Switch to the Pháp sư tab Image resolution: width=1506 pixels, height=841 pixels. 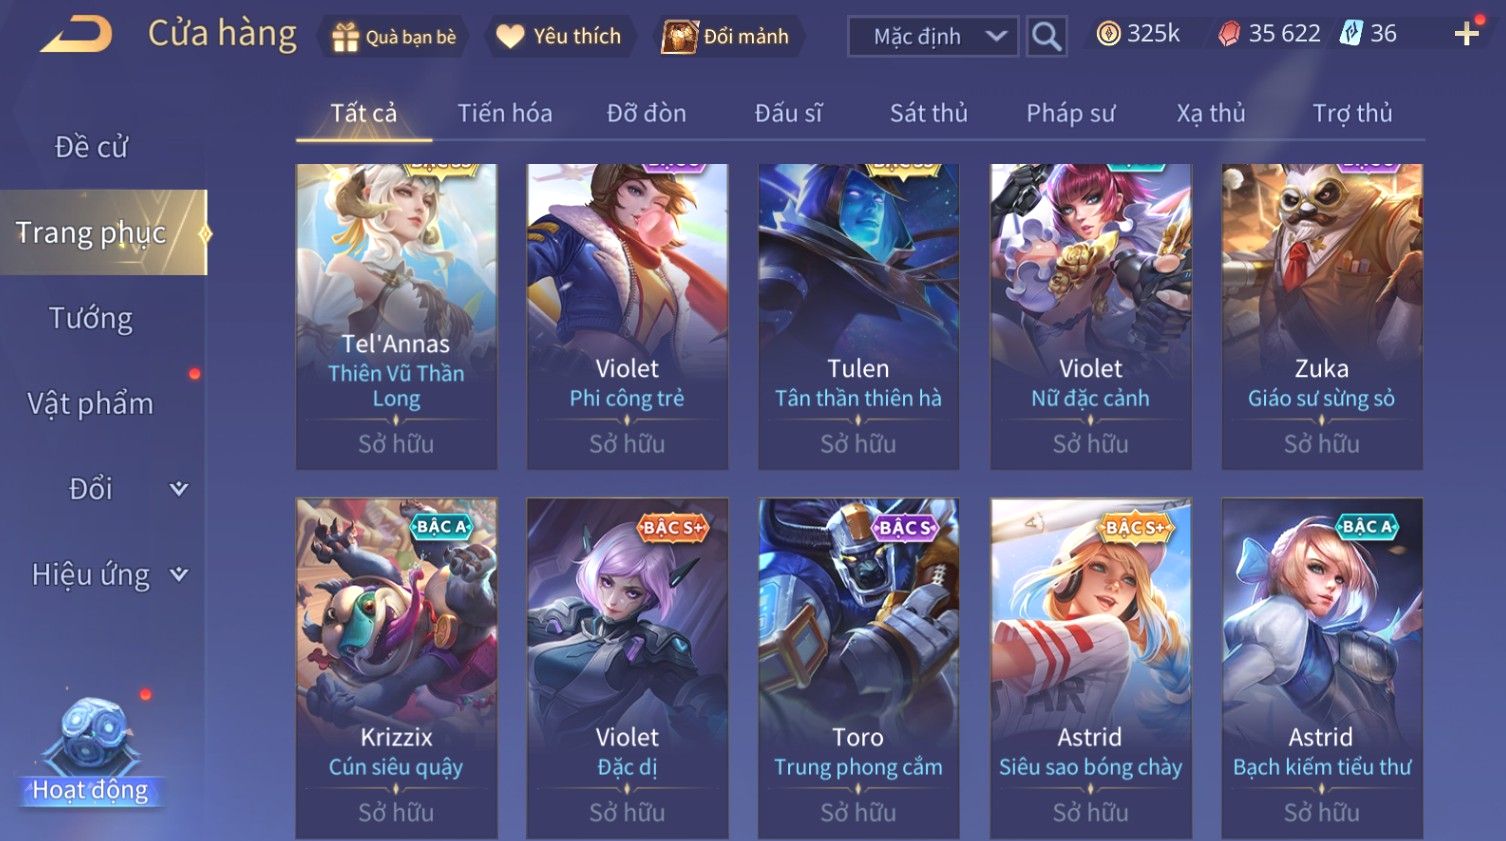click(1070, 113)
